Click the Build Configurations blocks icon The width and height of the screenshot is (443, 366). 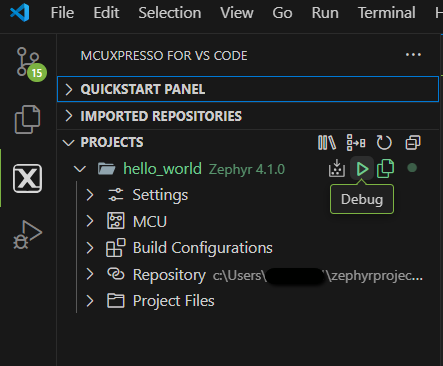(x=116, y=248)
